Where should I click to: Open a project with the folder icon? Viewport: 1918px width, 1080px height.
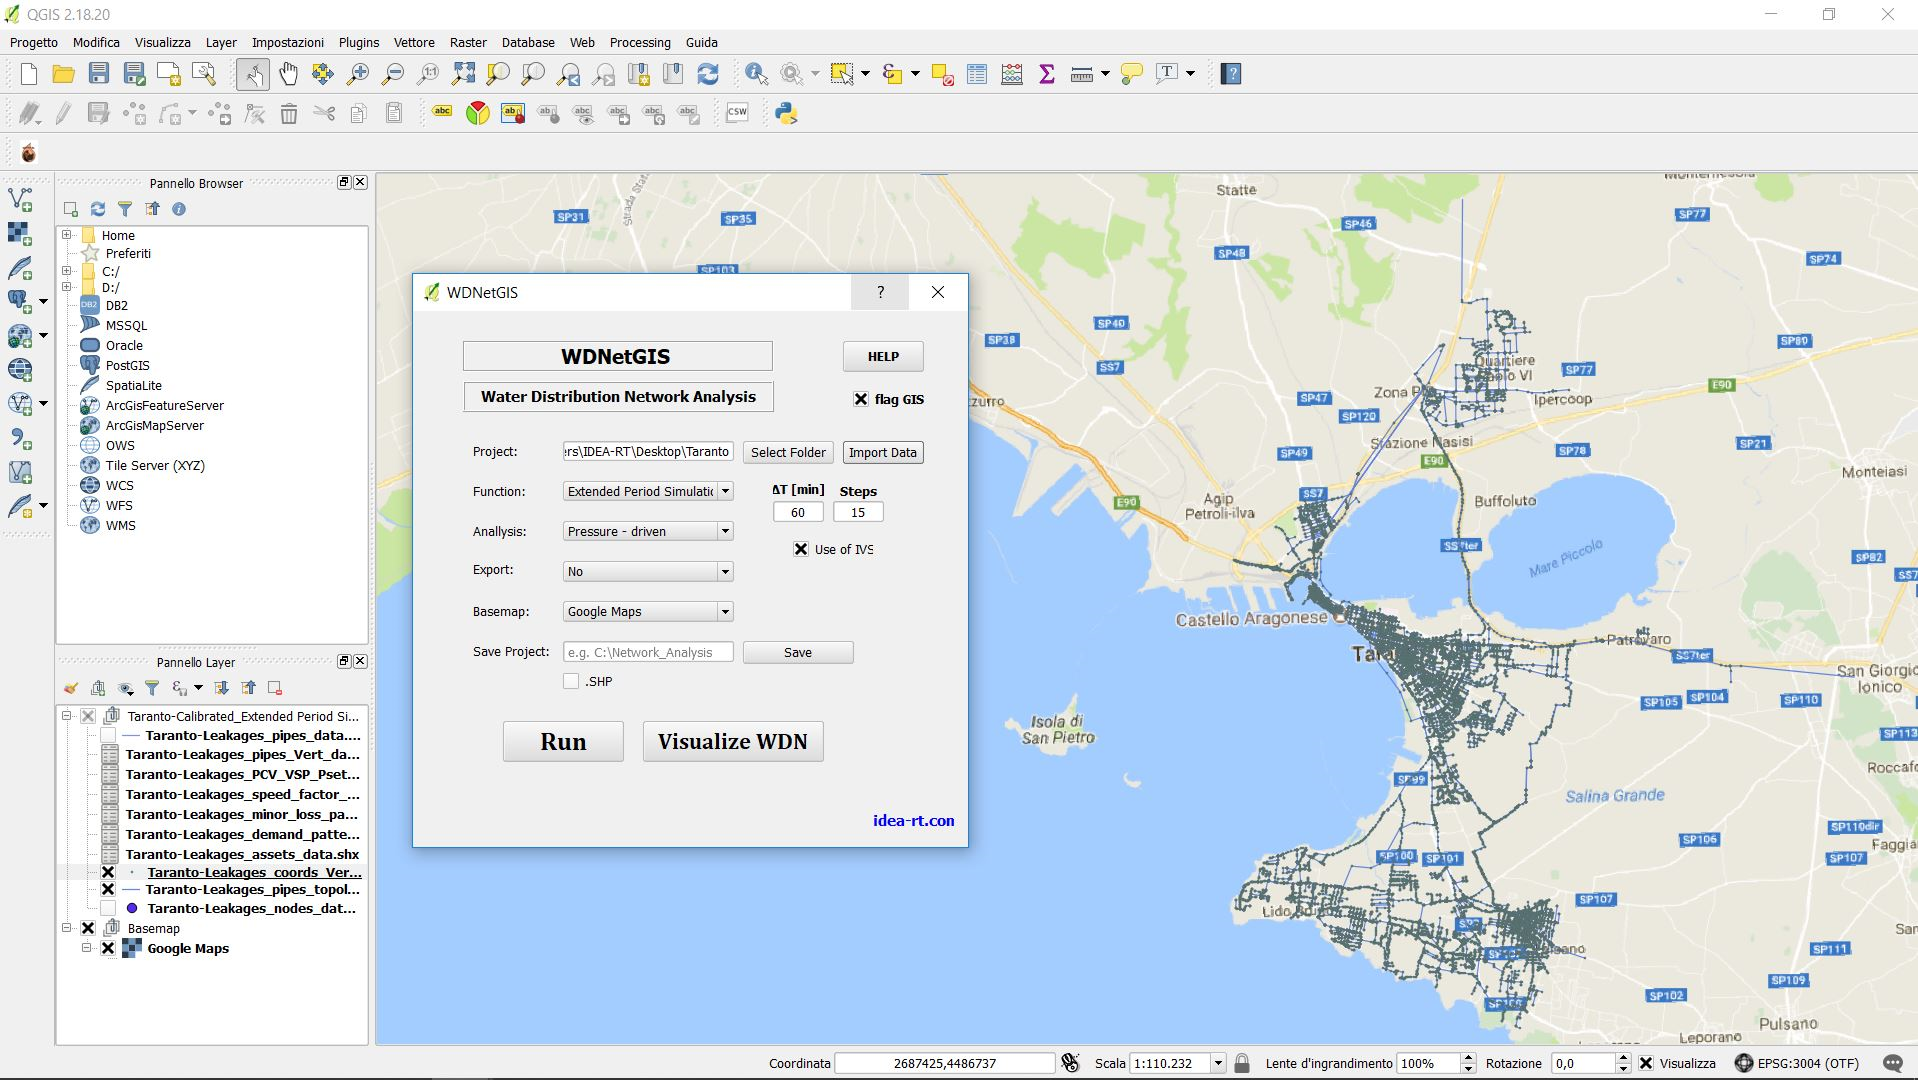[x=63, y=73]
